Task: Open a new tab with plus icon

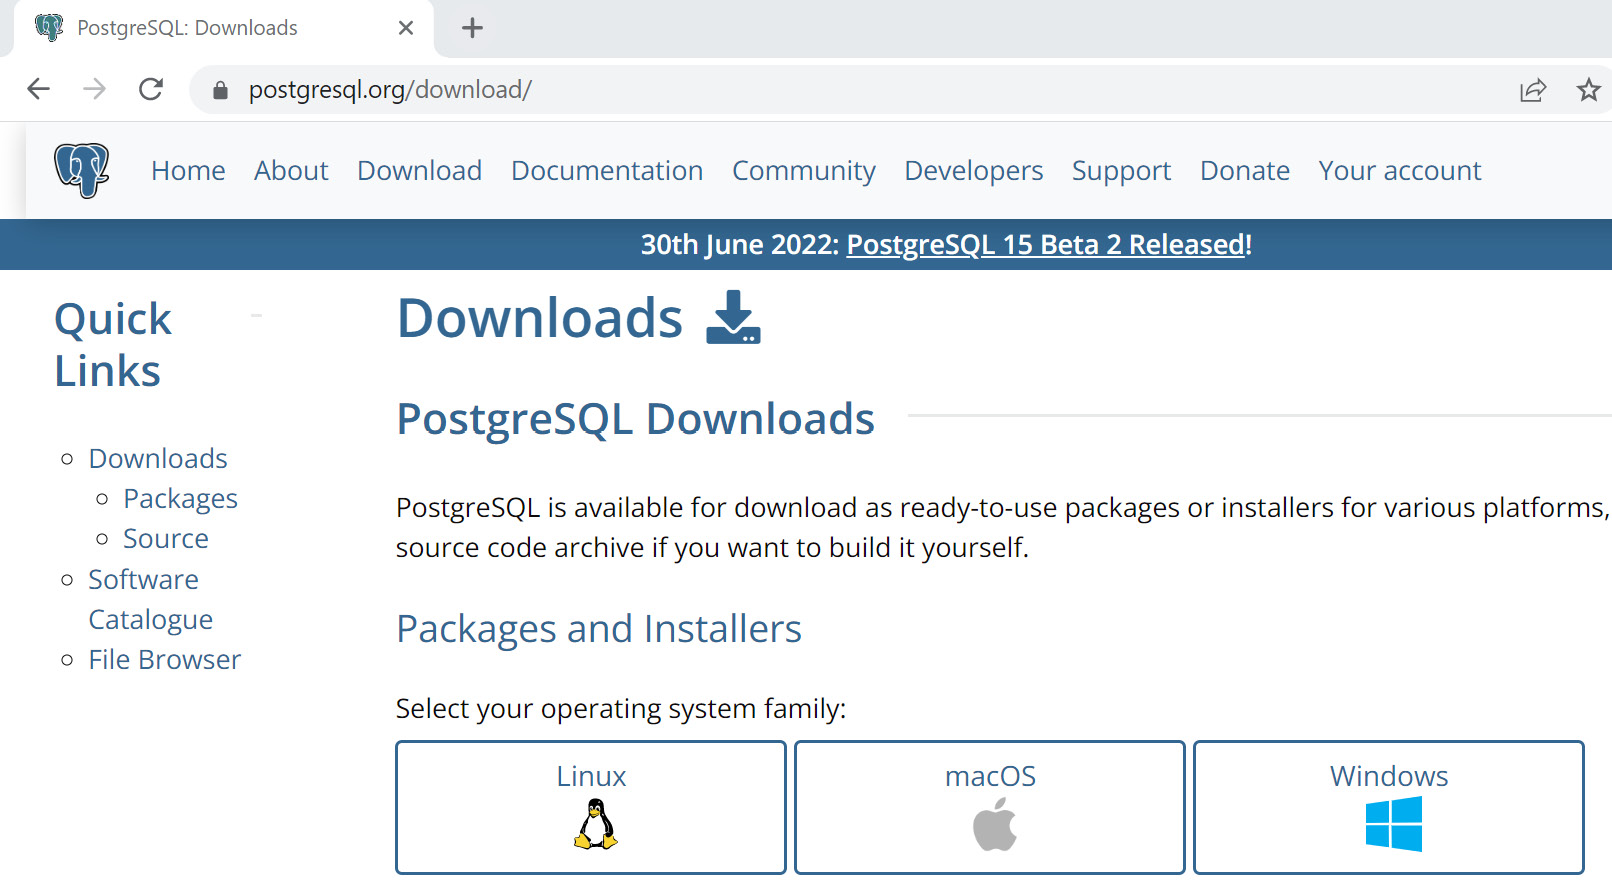Action: click(472, 28)
